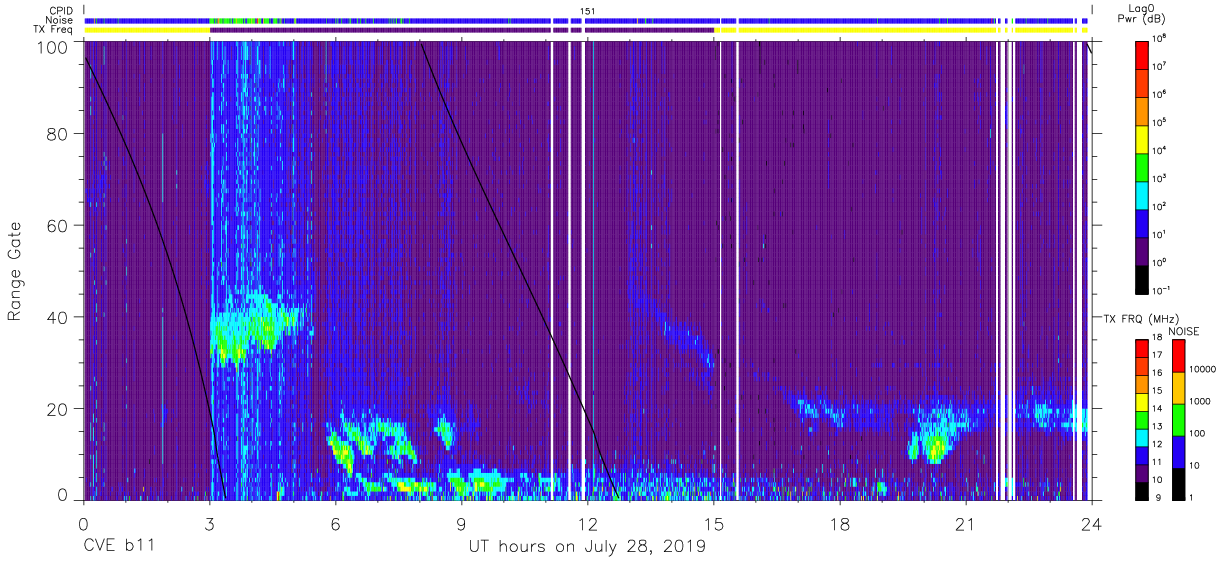Click the CPID value '151'
This screenshot has height=567, width=1228.
pyautogui.click(x=588, y=11)
